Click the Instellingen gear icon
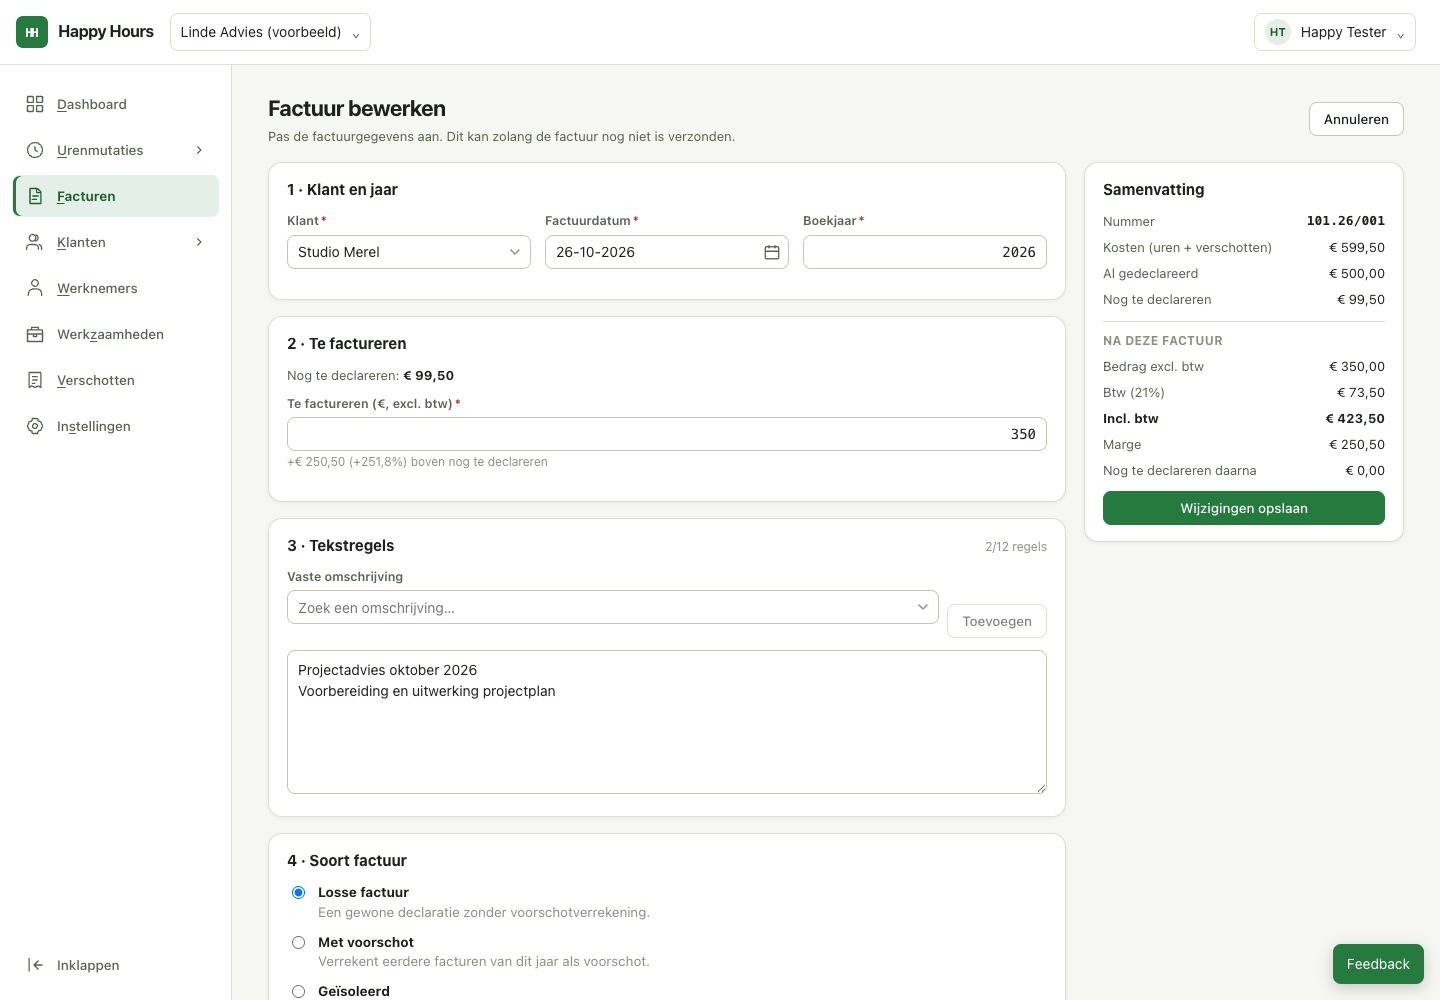 (35, 426)
